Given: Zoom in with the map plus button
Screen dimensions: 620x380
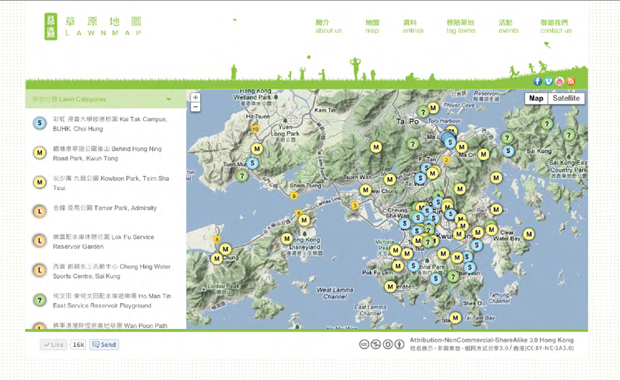Looking at the screenshot, I should coord(195,98).
